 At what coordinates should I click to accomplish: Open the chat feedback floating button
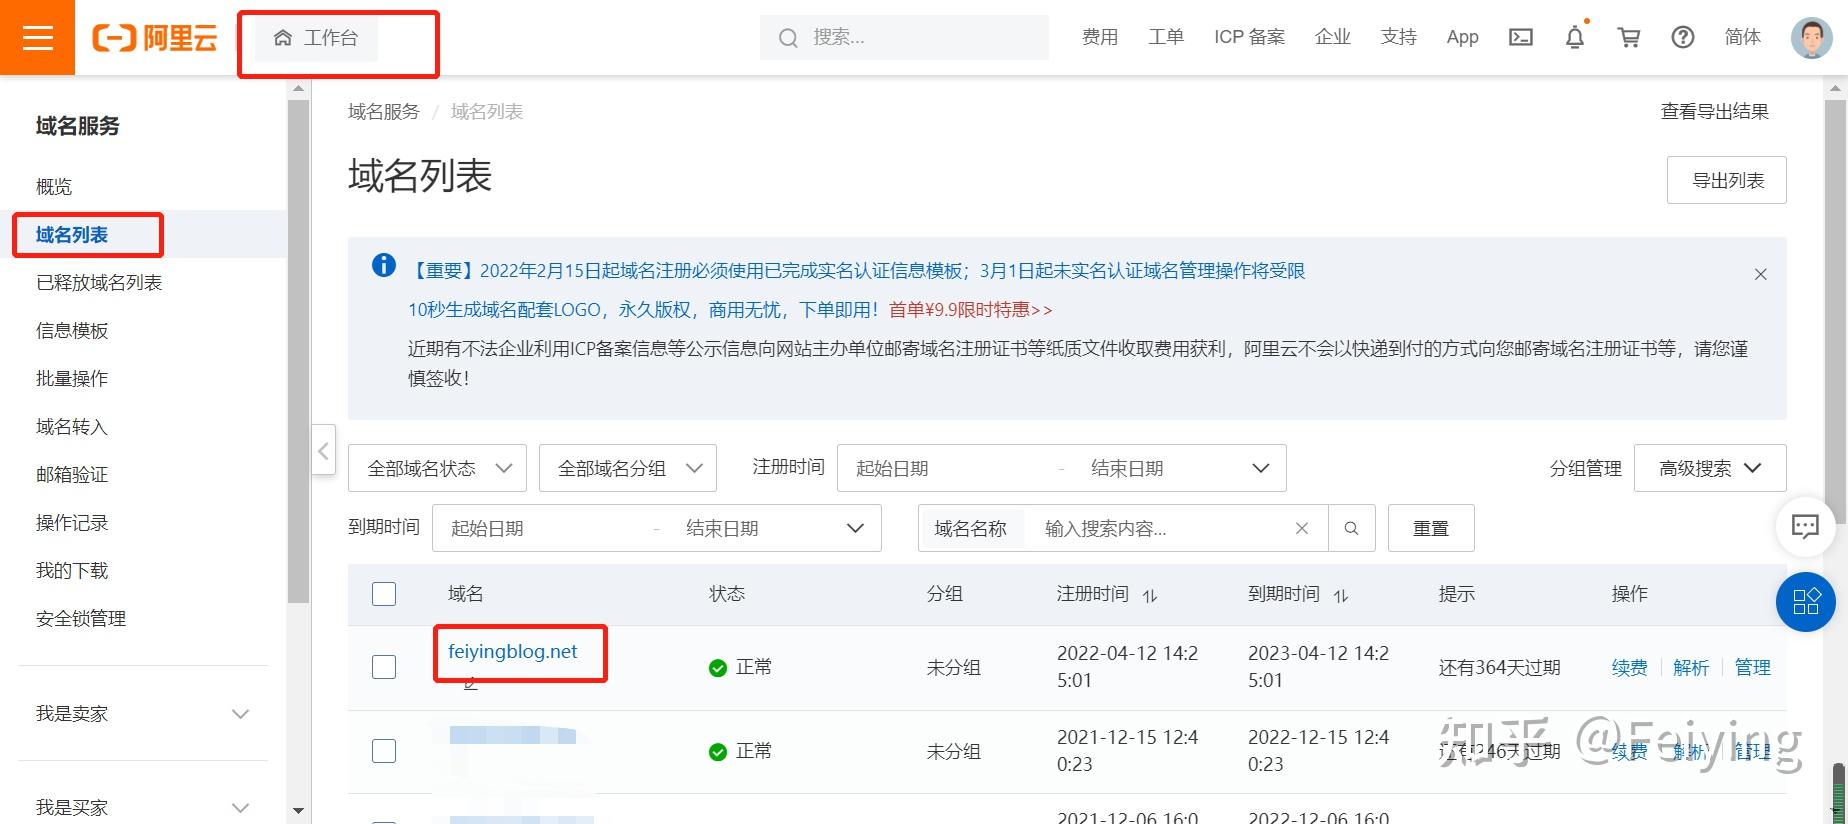[x=1805, y=526]
